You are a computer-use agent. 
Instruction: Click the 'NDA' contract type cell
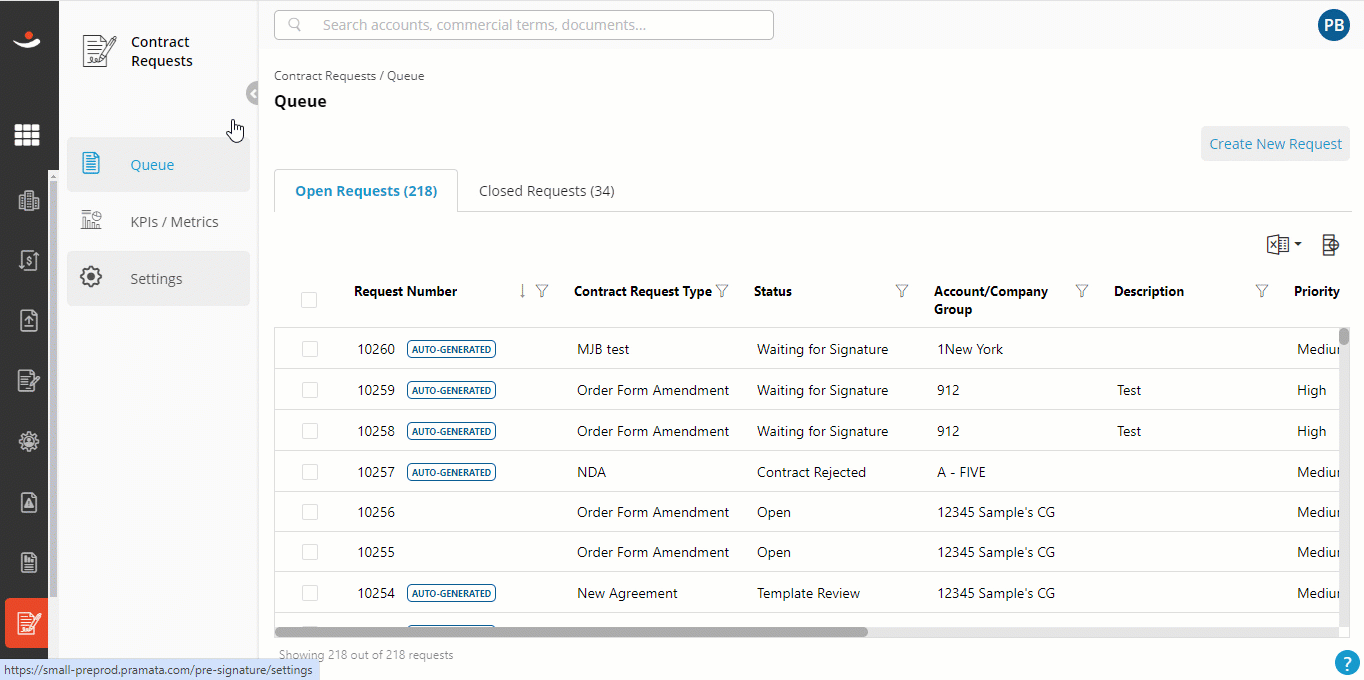point(591,472)
